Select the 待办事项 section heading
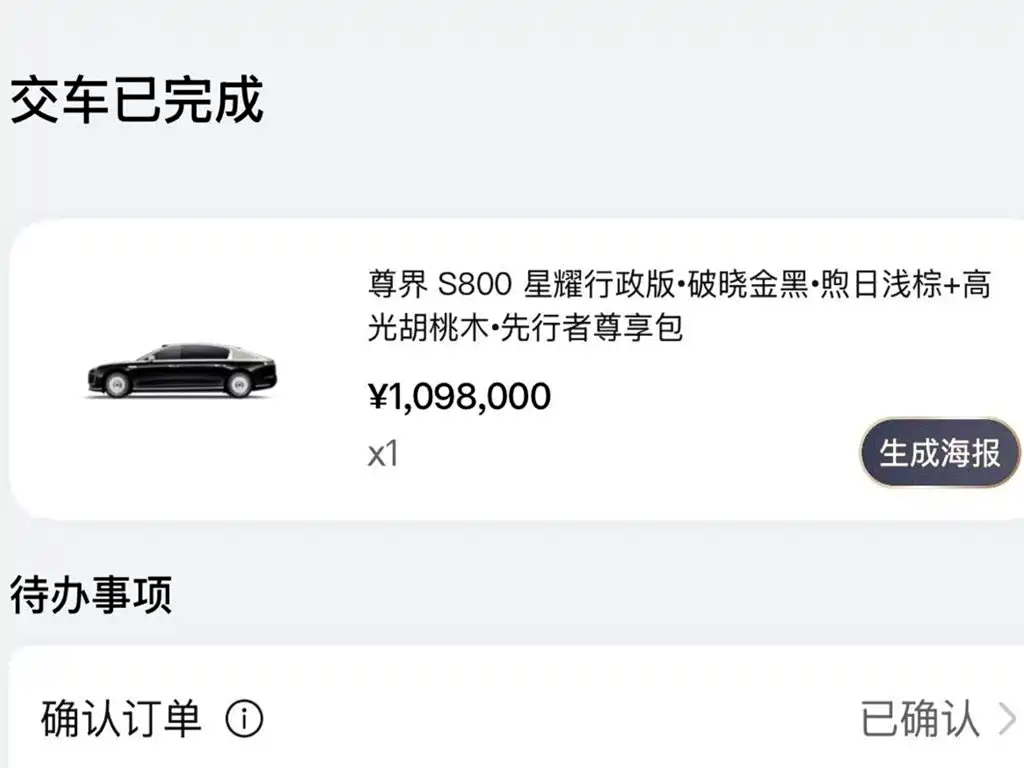The width and height of the screenshot is (1024, 768). [x=91, y=594]
